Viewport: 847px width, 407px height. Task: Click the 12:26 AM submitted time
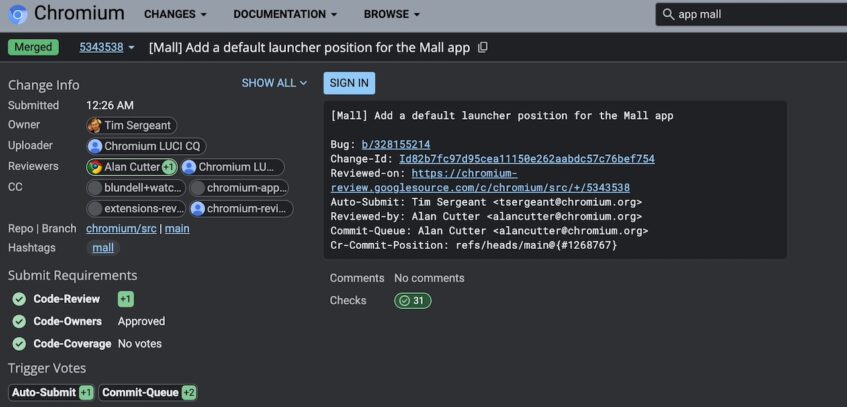[x=110, y=105]
